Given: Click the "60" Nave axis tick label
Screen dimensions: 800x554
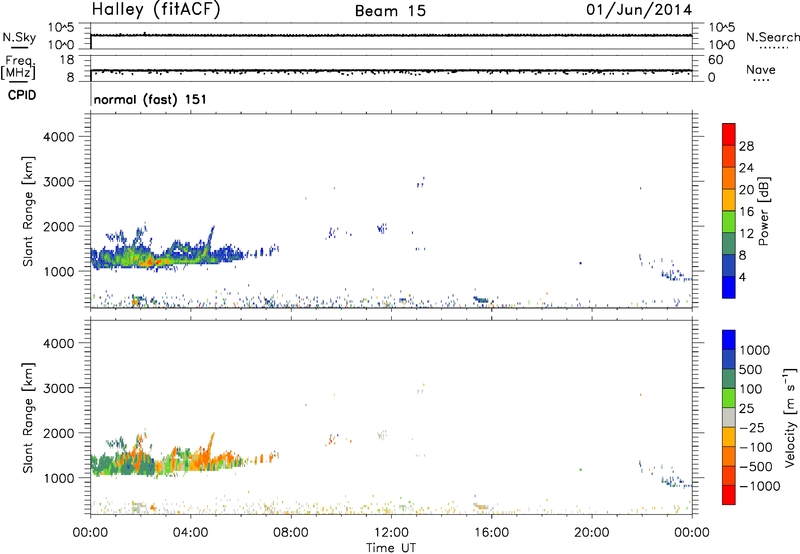Looking at the screenshot, I should [x=716, y=60].
